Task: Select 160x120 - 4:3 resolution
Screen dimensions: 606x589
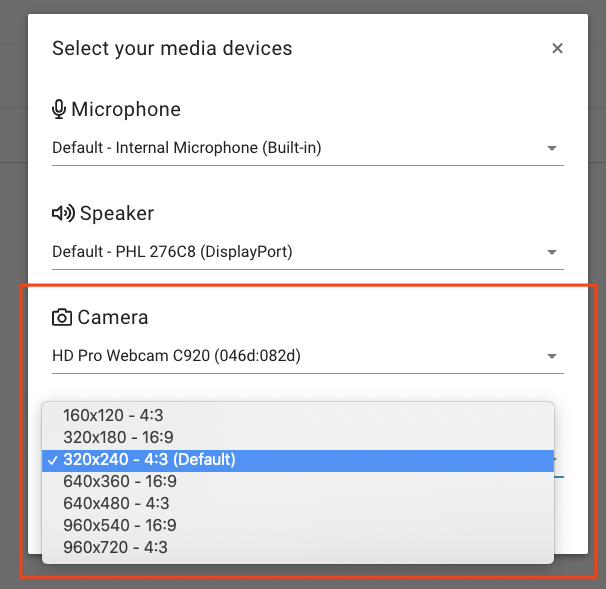Action: pos(298,415)
